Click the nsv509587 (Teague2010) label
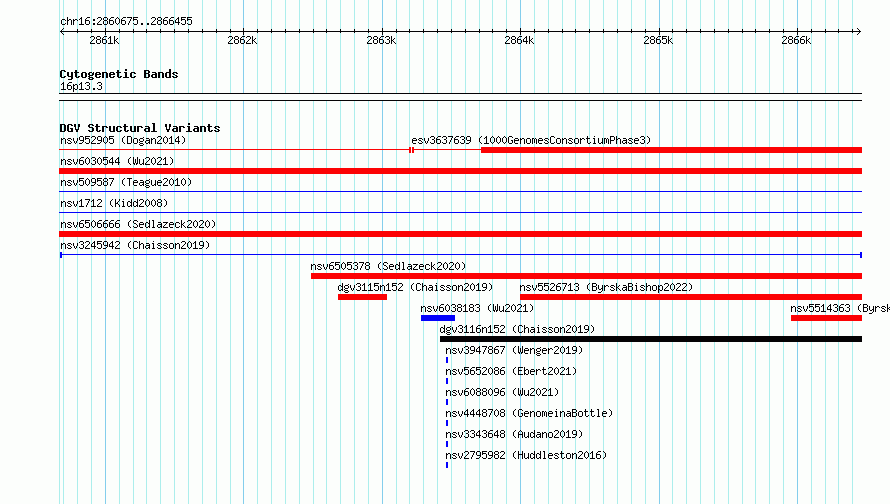890x504 pixels. (x=126, y=182)
